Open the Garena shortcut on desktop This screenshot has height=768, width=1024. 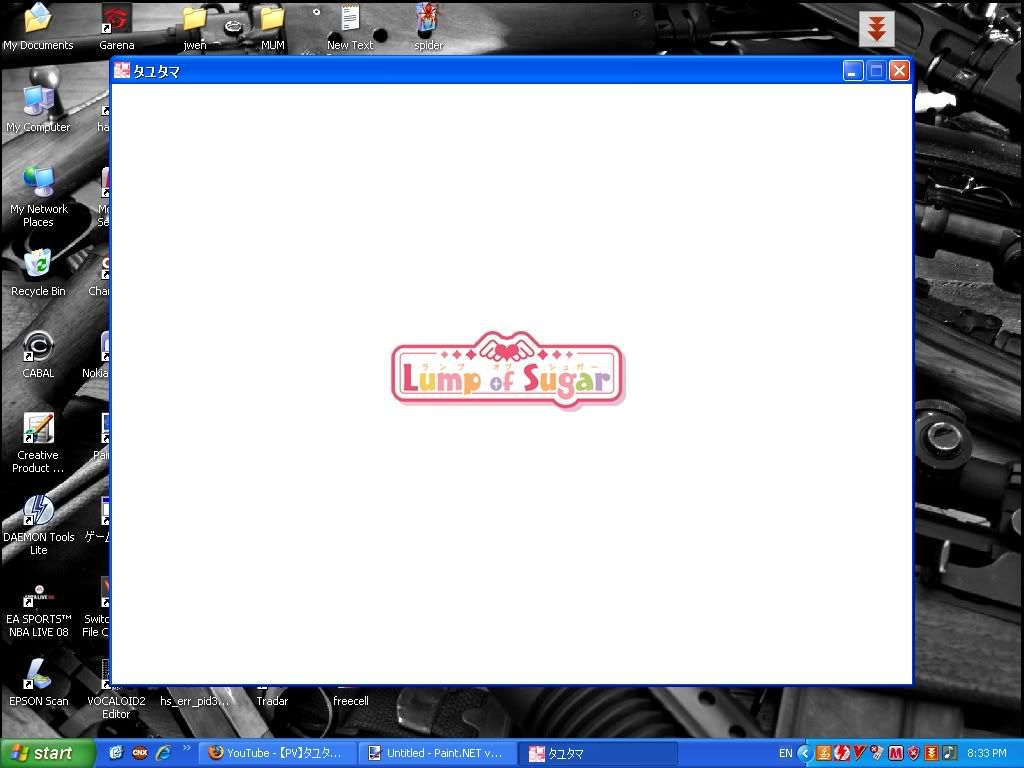pyautogui.click(x=116, y=26)
